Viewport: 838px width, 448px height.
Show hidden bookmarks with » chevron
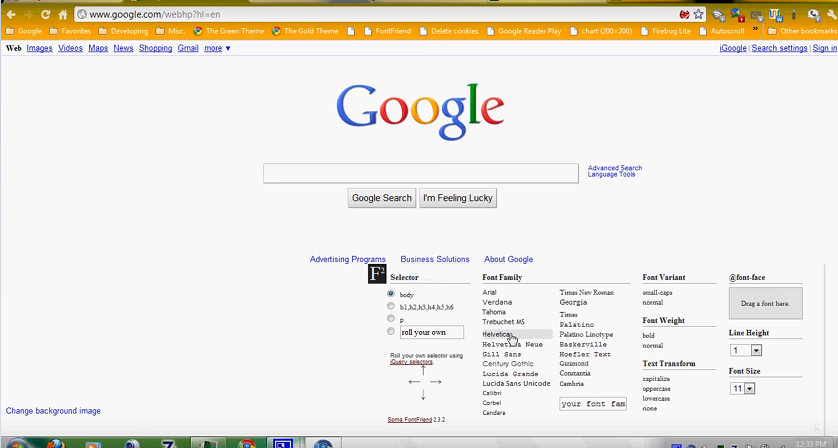755,29
